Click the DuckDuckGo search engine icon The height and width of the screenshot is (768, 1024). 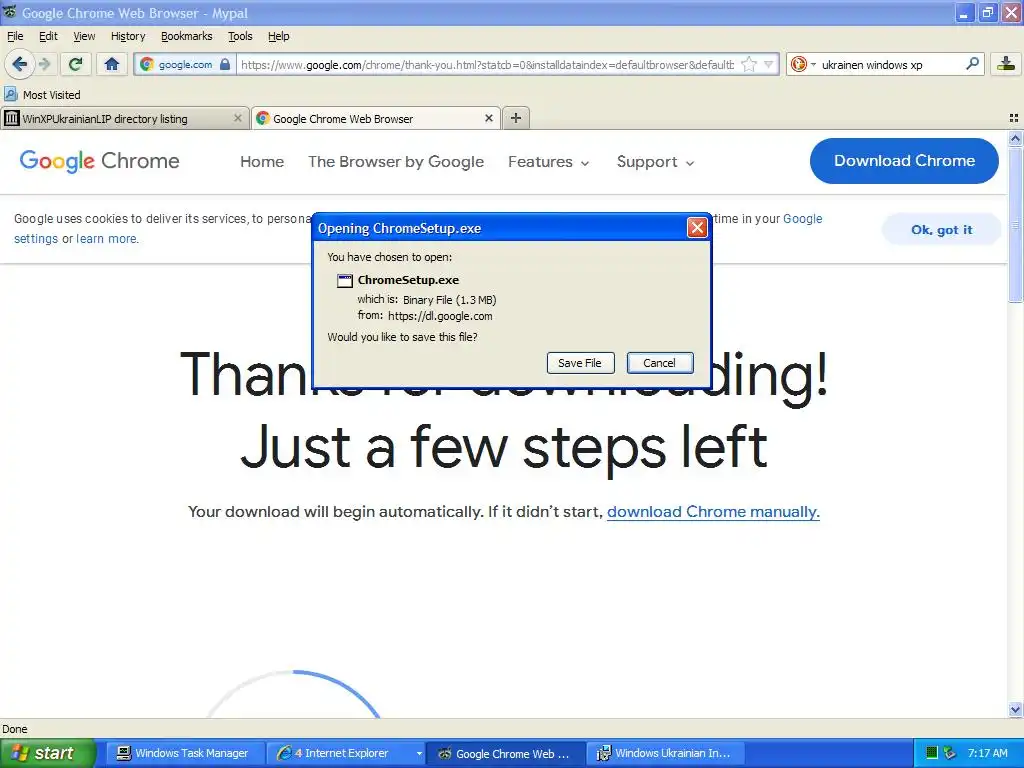(x=798, y=64)
